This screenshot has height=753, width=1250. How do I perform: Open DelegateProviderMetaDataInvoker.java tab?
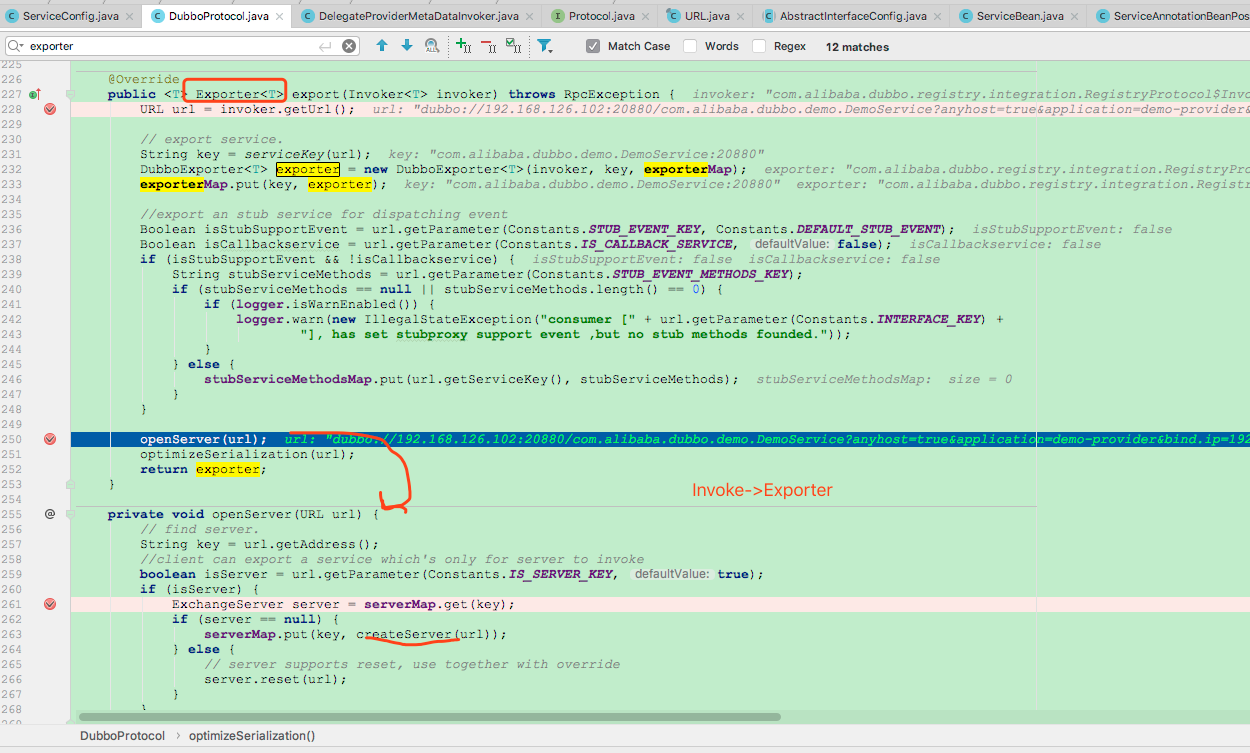click(x=418, y=16)
